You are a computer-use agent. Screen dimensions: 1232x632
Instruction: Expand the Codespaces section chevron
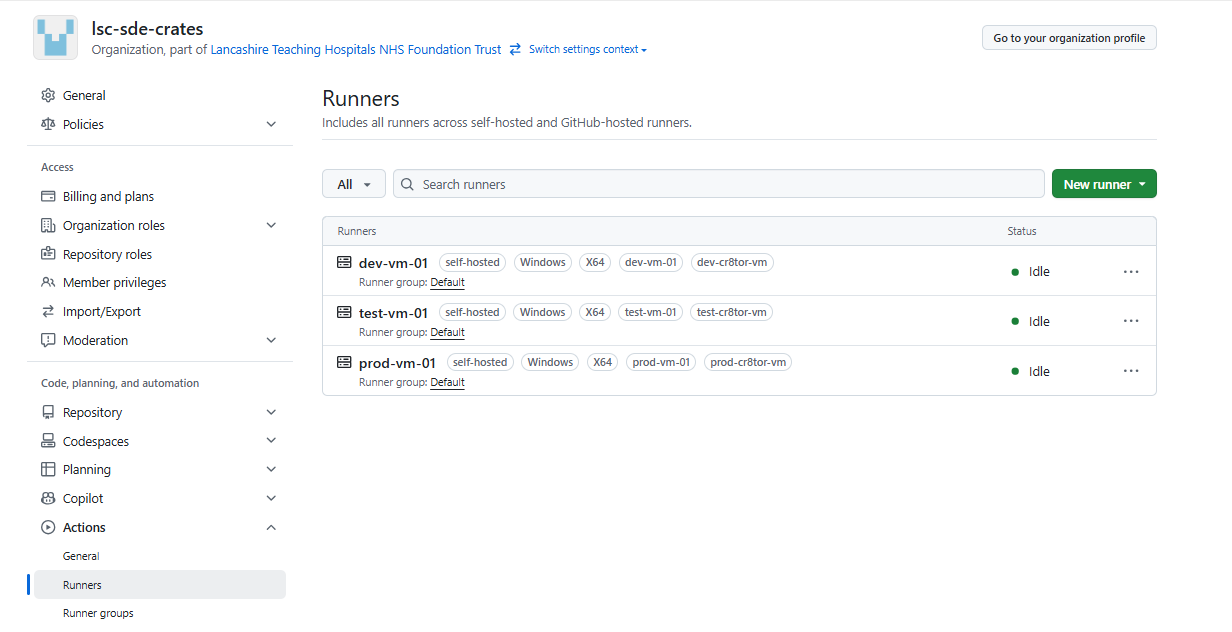[271, 441]
